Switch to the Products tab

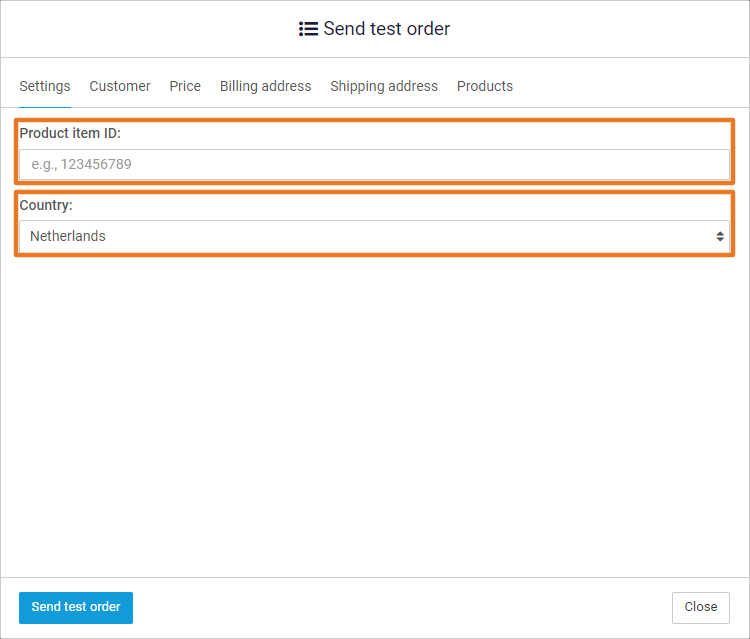pos(485,86)
